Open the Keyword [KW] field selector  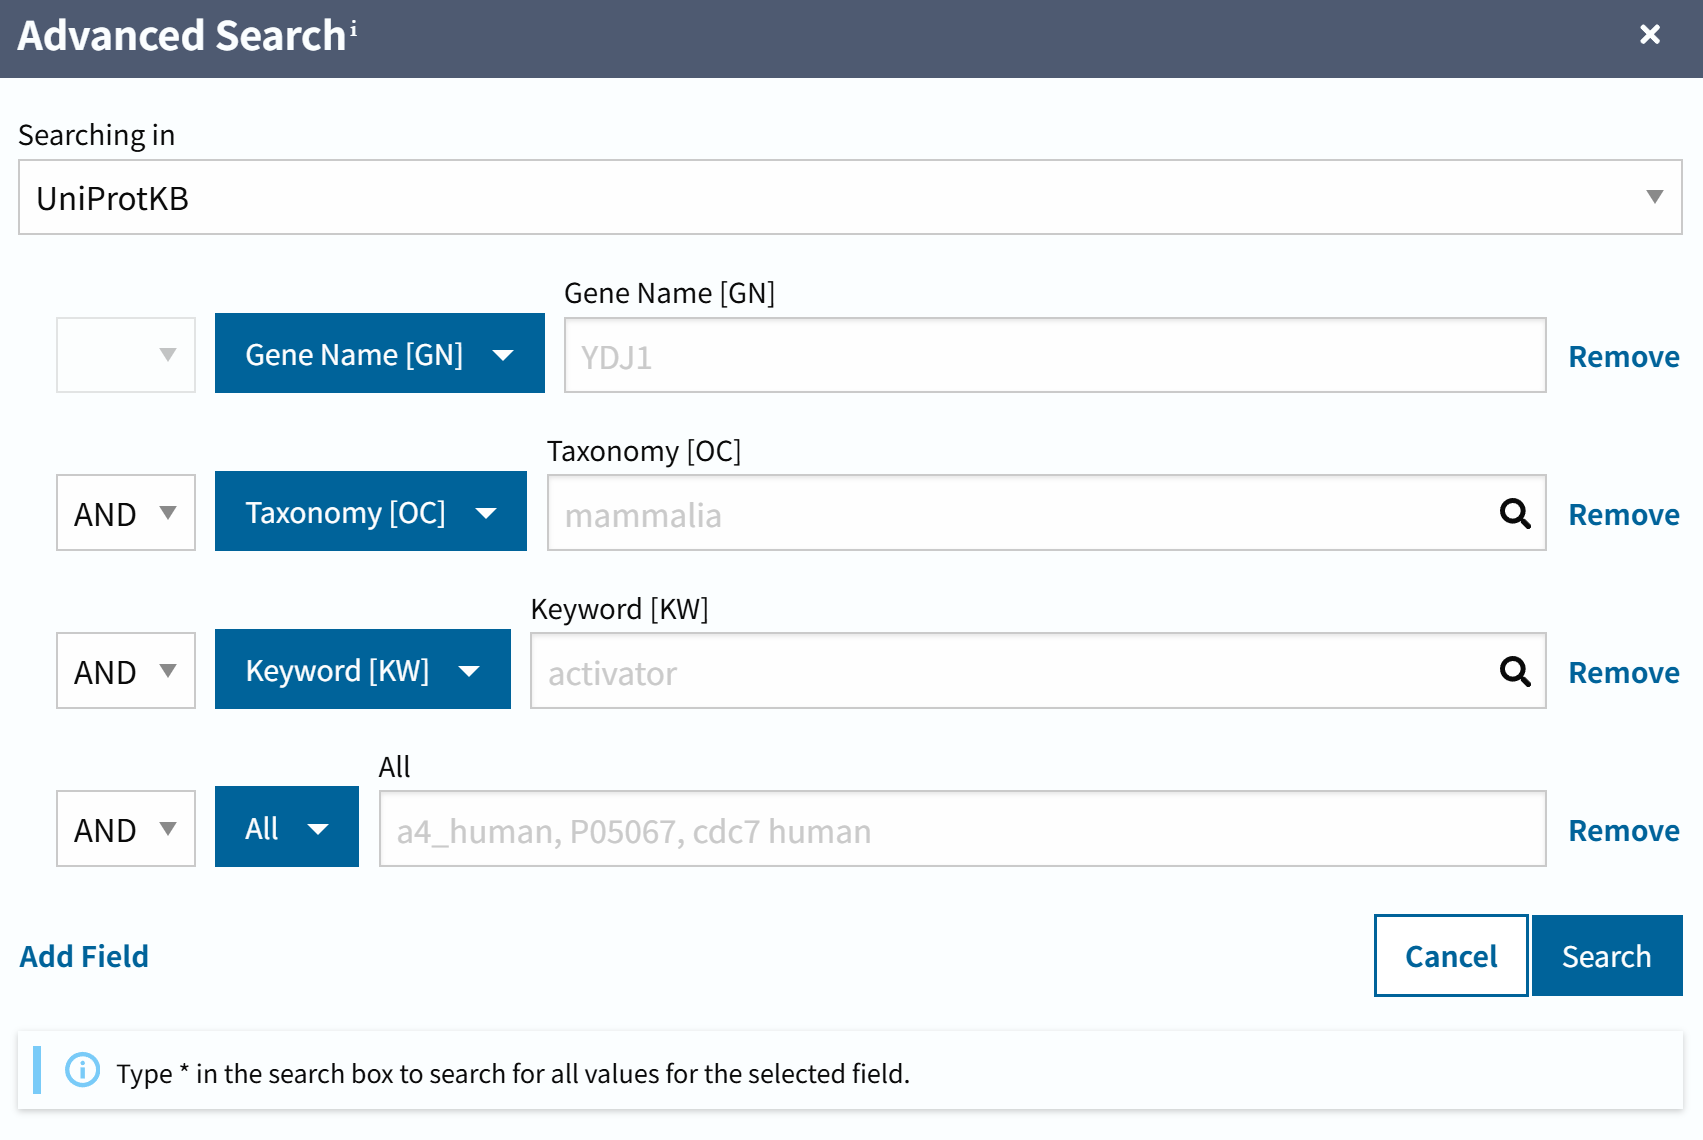click(x=363, y=669)
